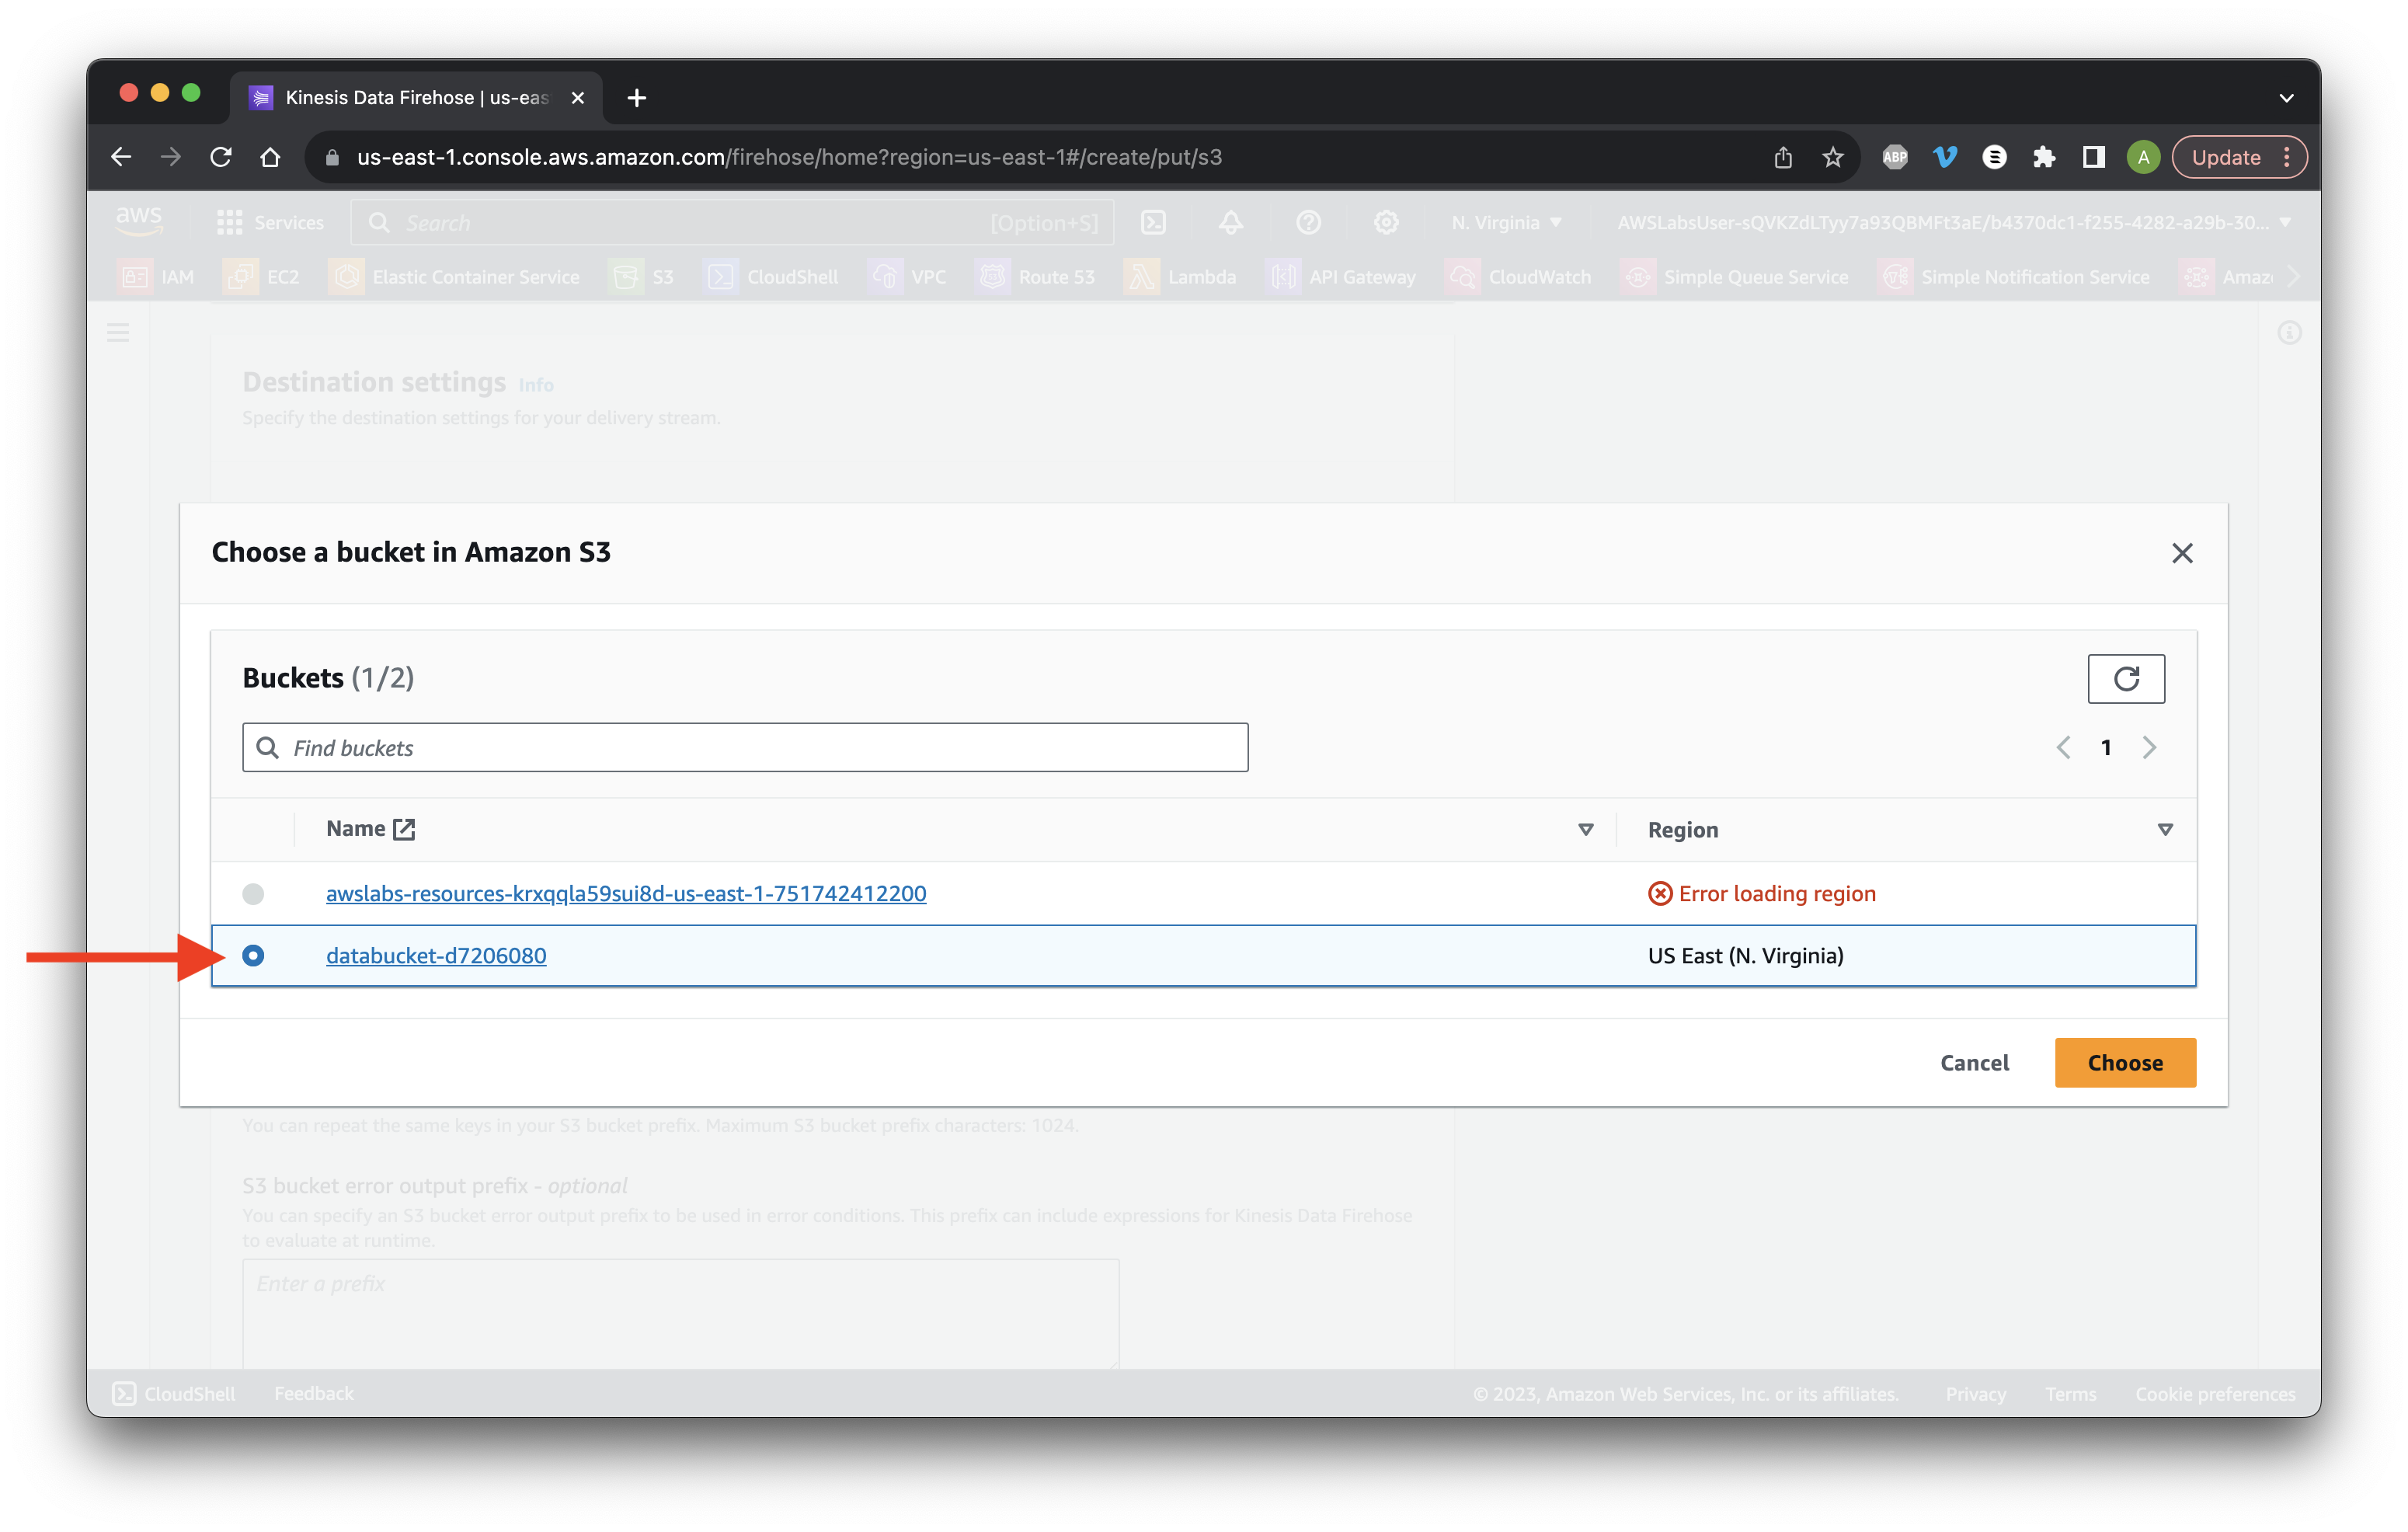Open the Vimeo extension icon

pyautogui.click(x=1945, y=157)
